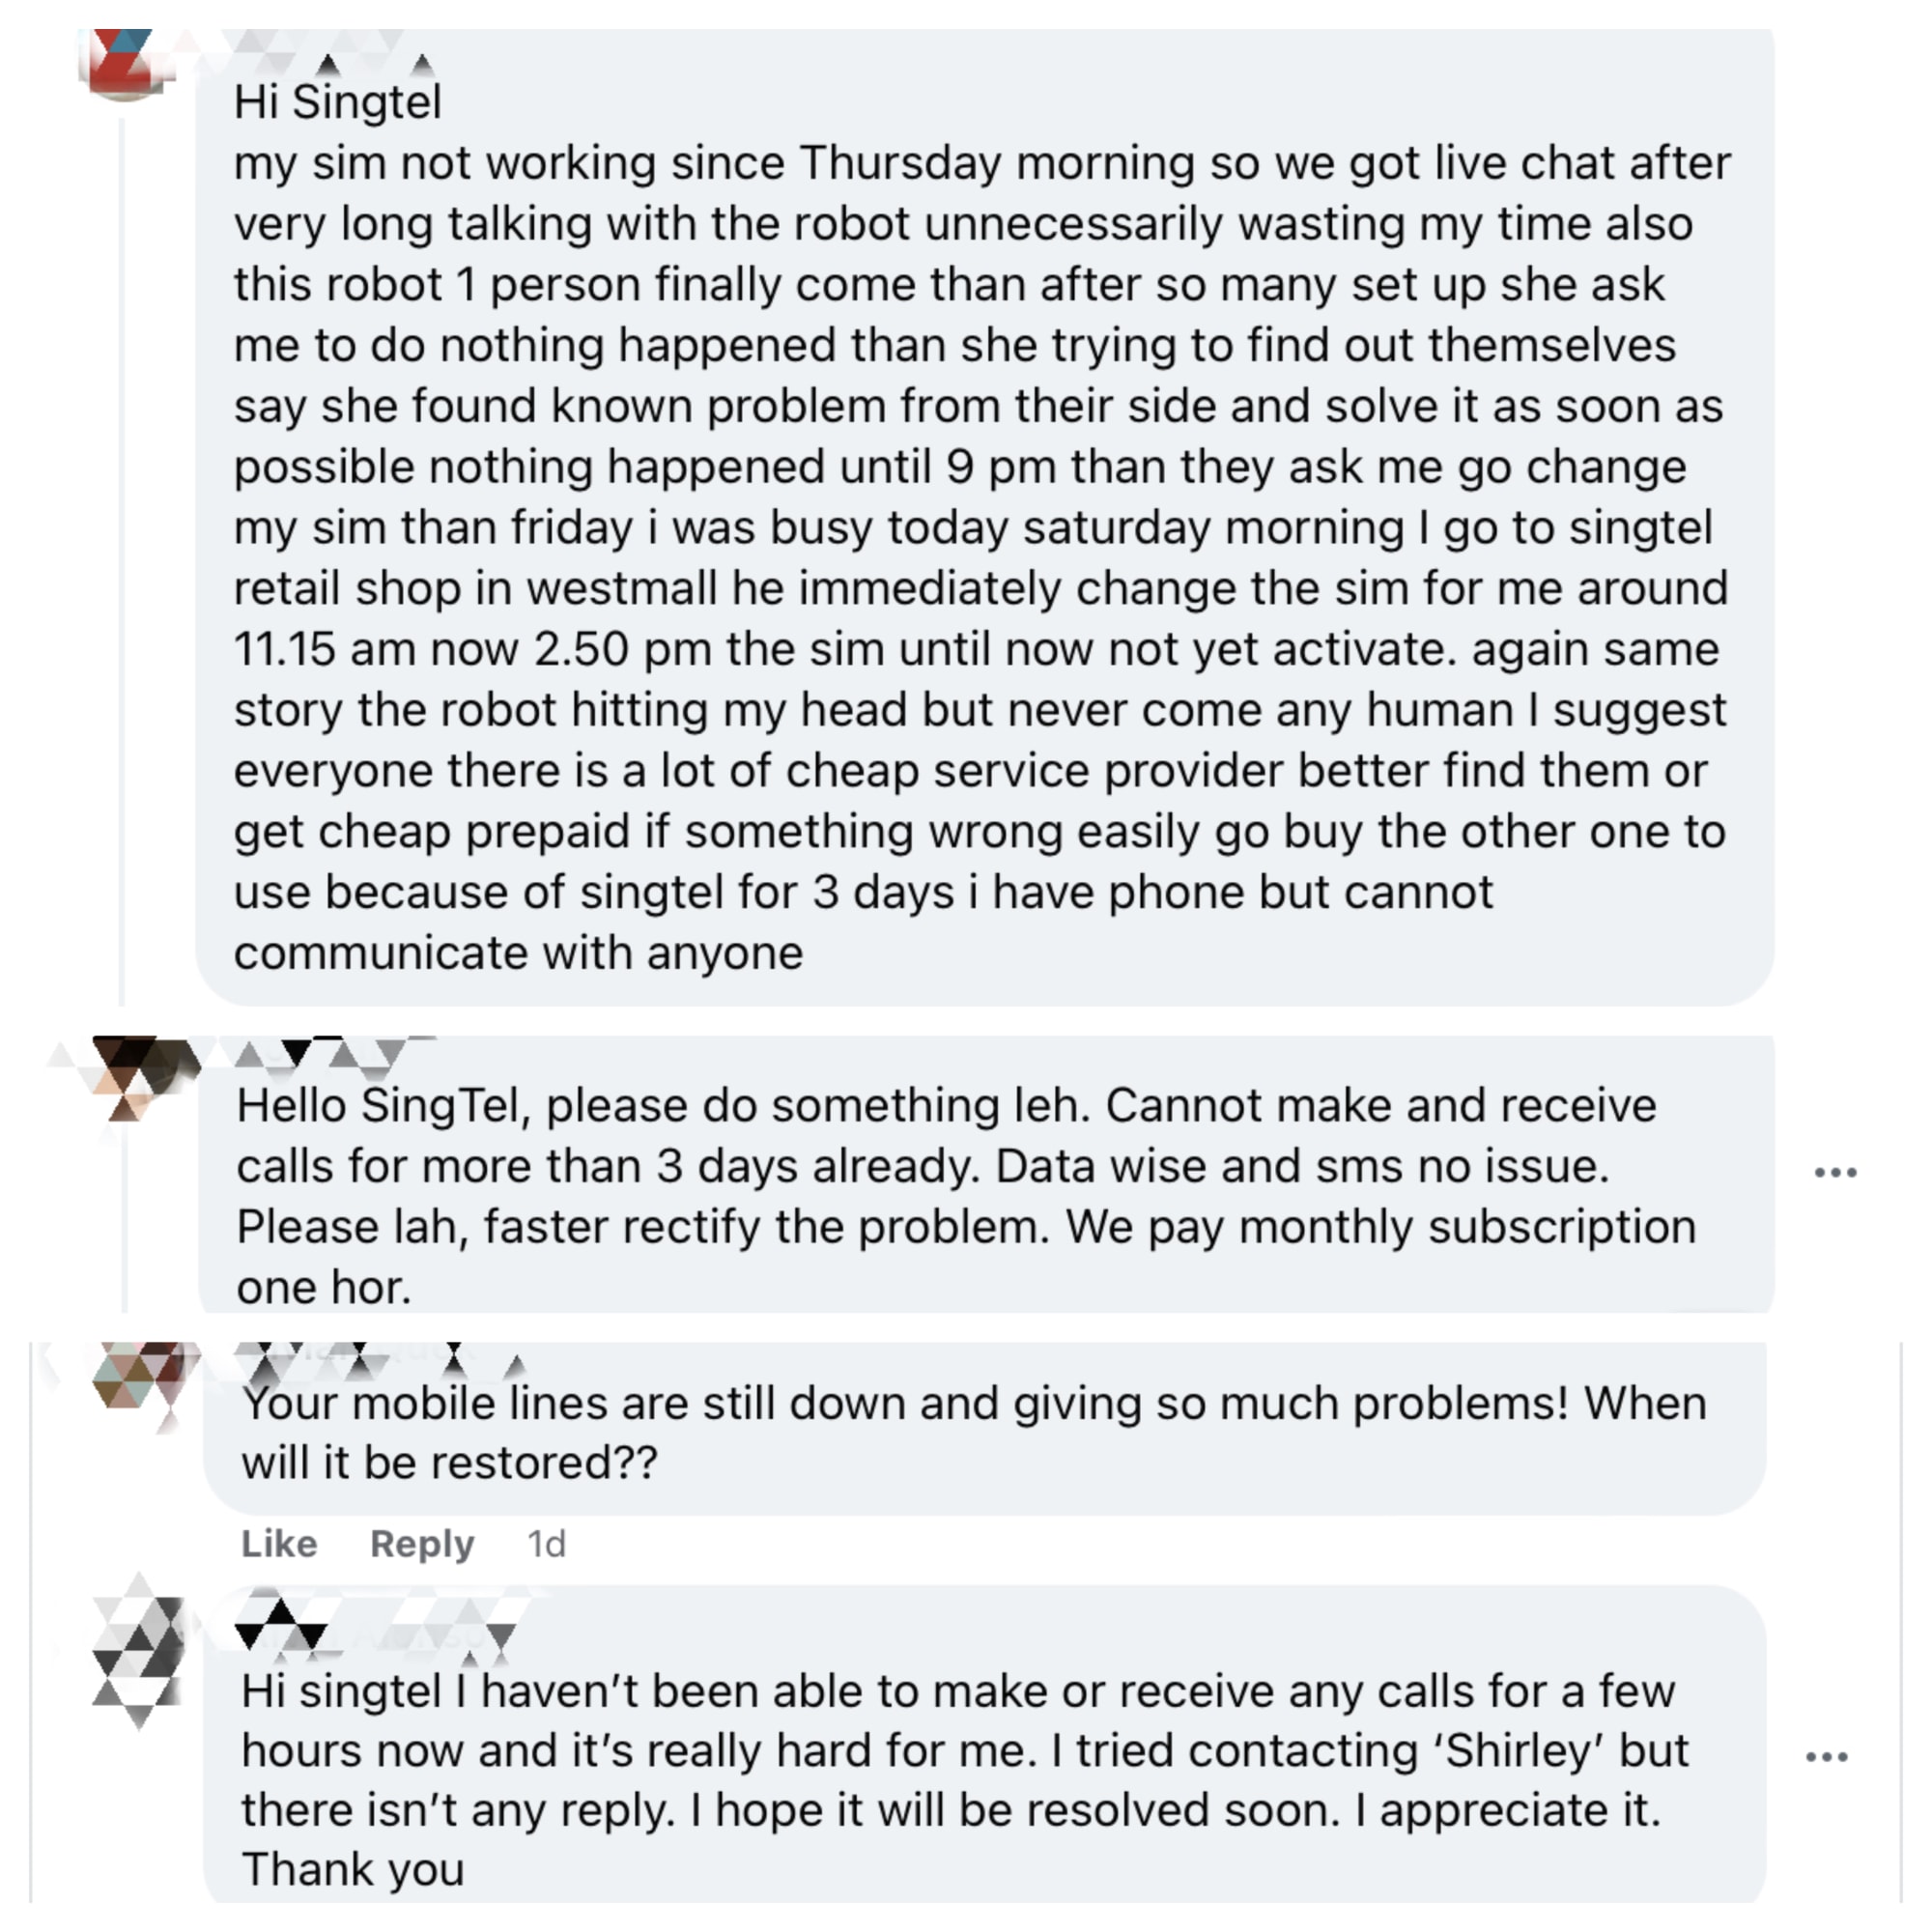
Task: Click avatar beside 'Your mobile lines are still down'
Action: (140, 1380)
